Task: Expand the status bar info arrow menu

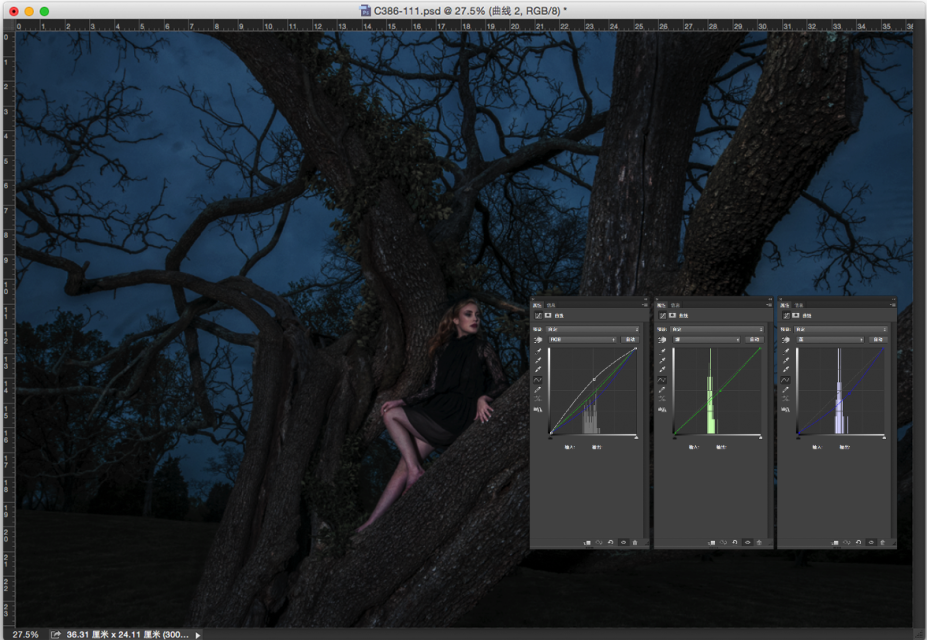Action: (x=198, y=635)
